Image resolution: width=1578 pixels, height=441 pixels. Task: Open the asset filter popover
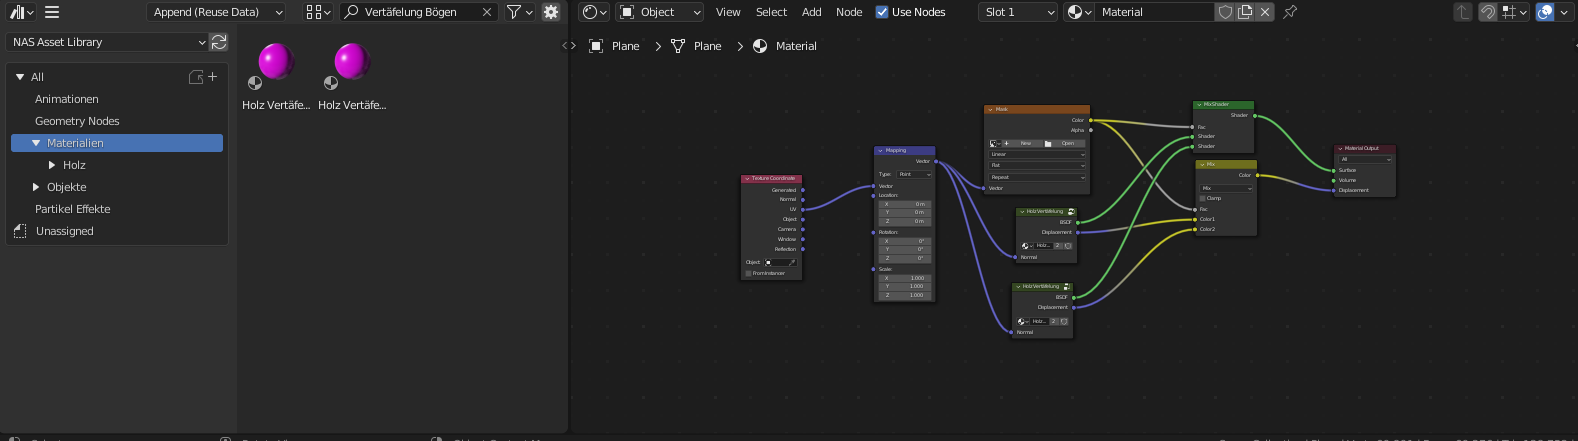(519, 12)
